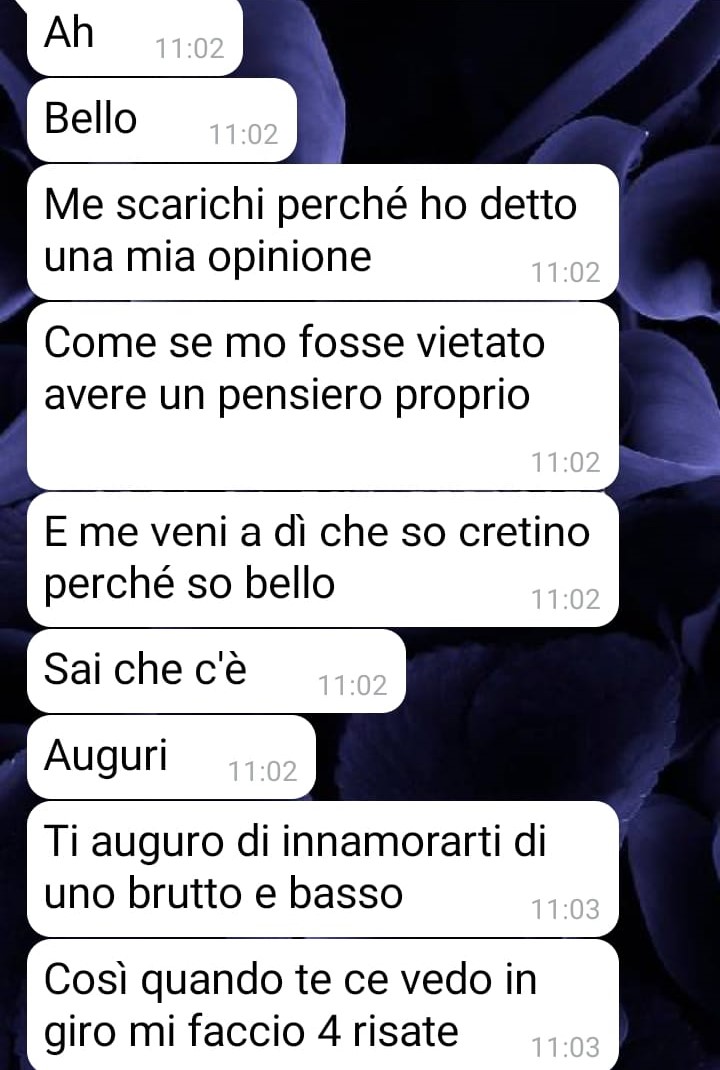The width and height of the screenshot is (720, 1070).
Task: Click the words '4 risate' in last message
Action: [388, 1031]
